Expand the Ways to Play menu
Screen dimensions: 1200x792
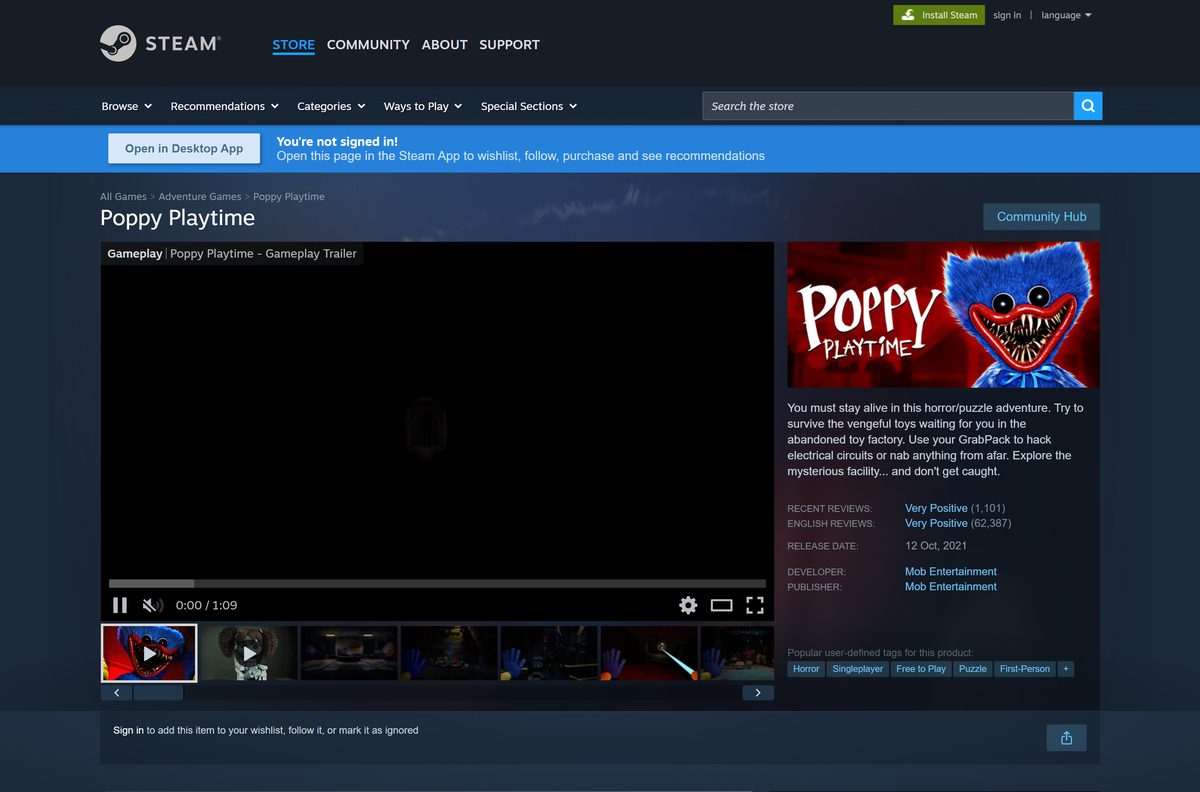423,106
